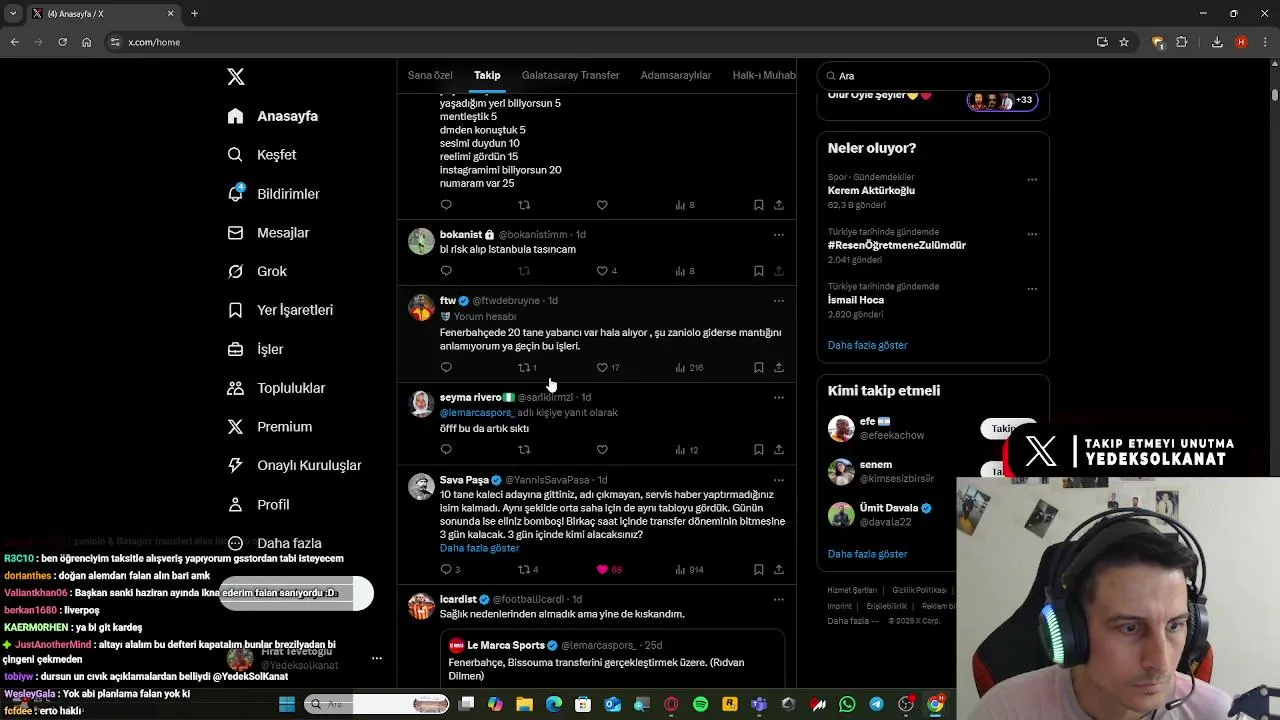Open Premium page
1280x720 pixels.
269,427
